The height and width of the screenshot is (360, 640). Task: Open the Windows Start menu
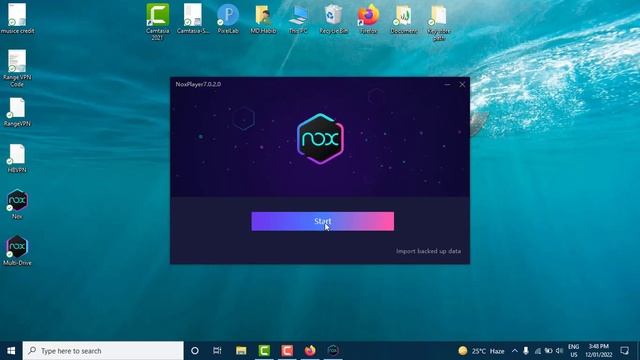[11, 351]
